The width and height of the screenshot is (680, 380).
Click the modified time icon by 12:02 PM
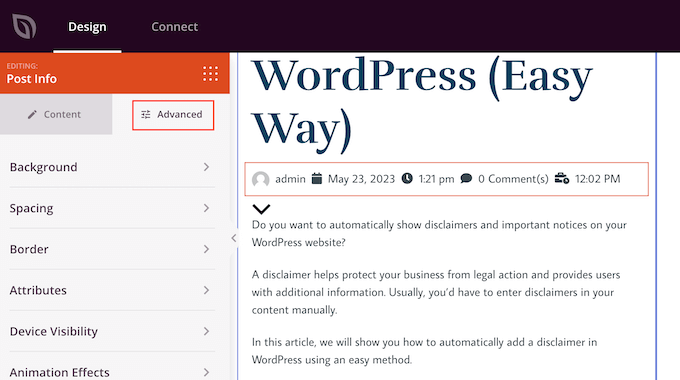[x=562, y=178]
